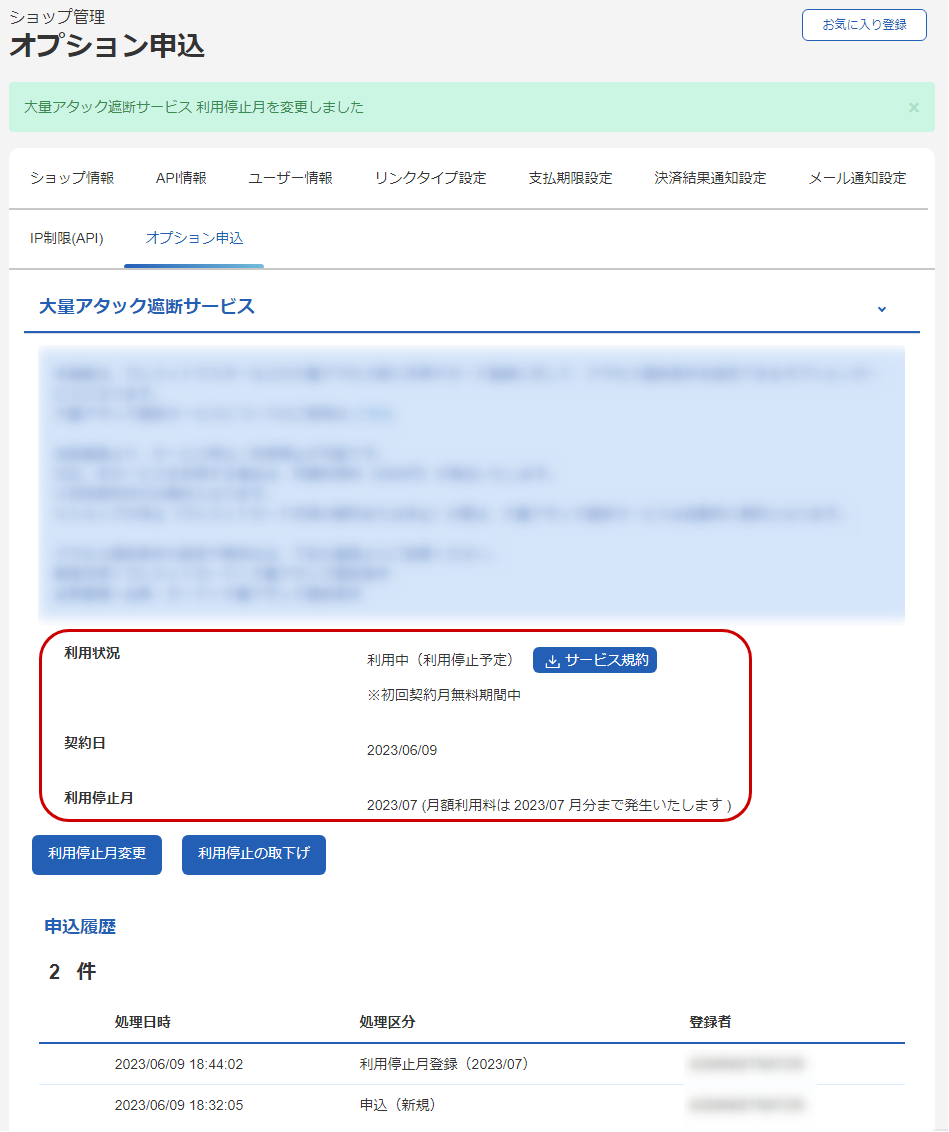This screenshot has height=1132, width=949.
Task: Collapse the 大量アタック遮断サービス section chevron
Action: 881,310
